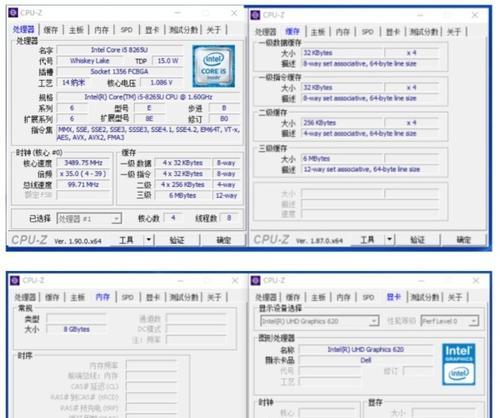Screen dimensions: 500x418
Task: Switch to 主板 tab in processor window
Action: click(76, 30)
